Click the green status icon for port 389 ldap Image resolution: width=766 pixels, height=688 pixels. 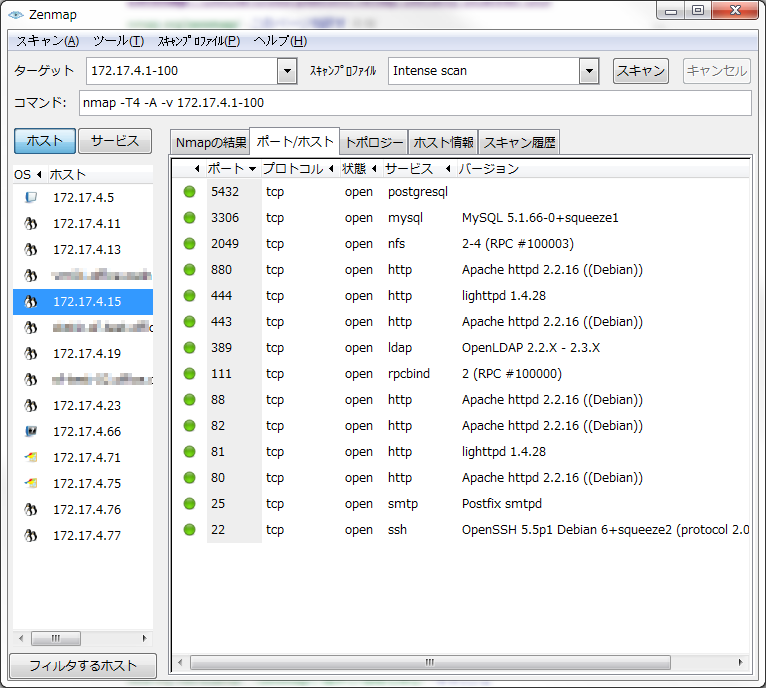point(190,347)
